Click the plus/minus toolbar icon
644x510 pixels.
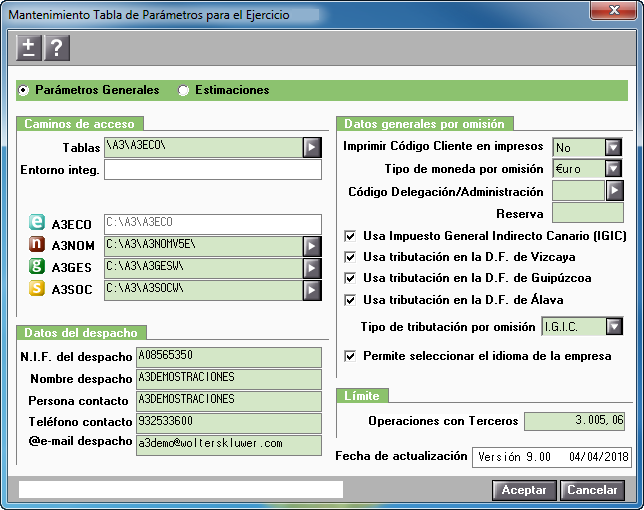coord(29,48)
